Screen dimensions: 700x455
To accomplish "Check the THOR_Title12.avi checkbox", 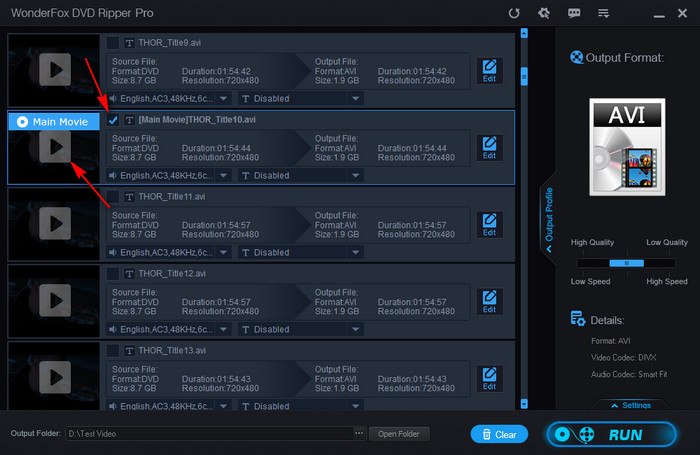I will 113,274.
